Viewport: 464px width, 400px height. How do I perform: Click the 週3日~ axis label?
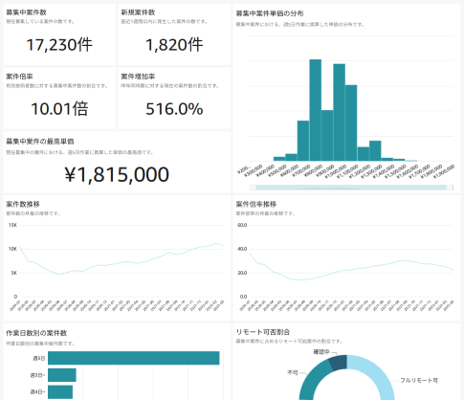tap(38, 375)
